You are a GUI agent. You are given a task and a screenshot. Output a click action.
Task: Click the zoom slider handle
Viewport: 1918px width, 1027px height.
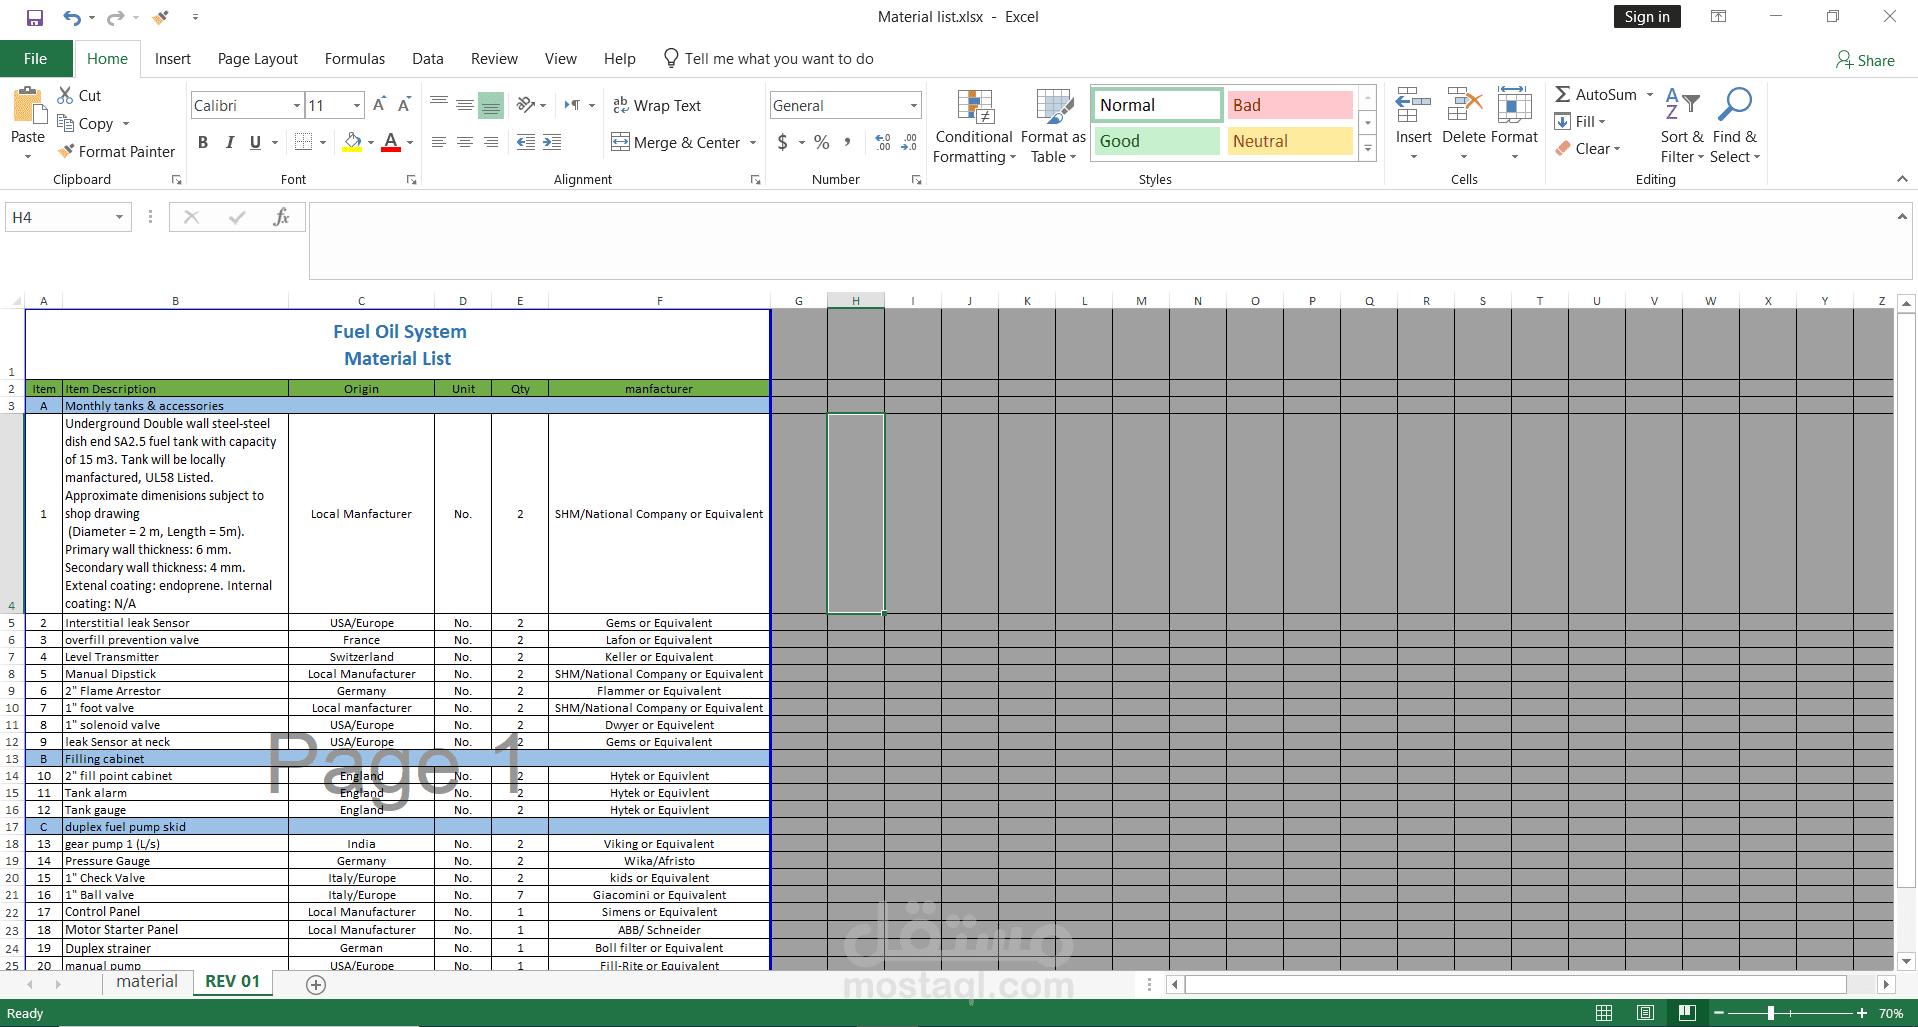(x=1771, y=1013)
